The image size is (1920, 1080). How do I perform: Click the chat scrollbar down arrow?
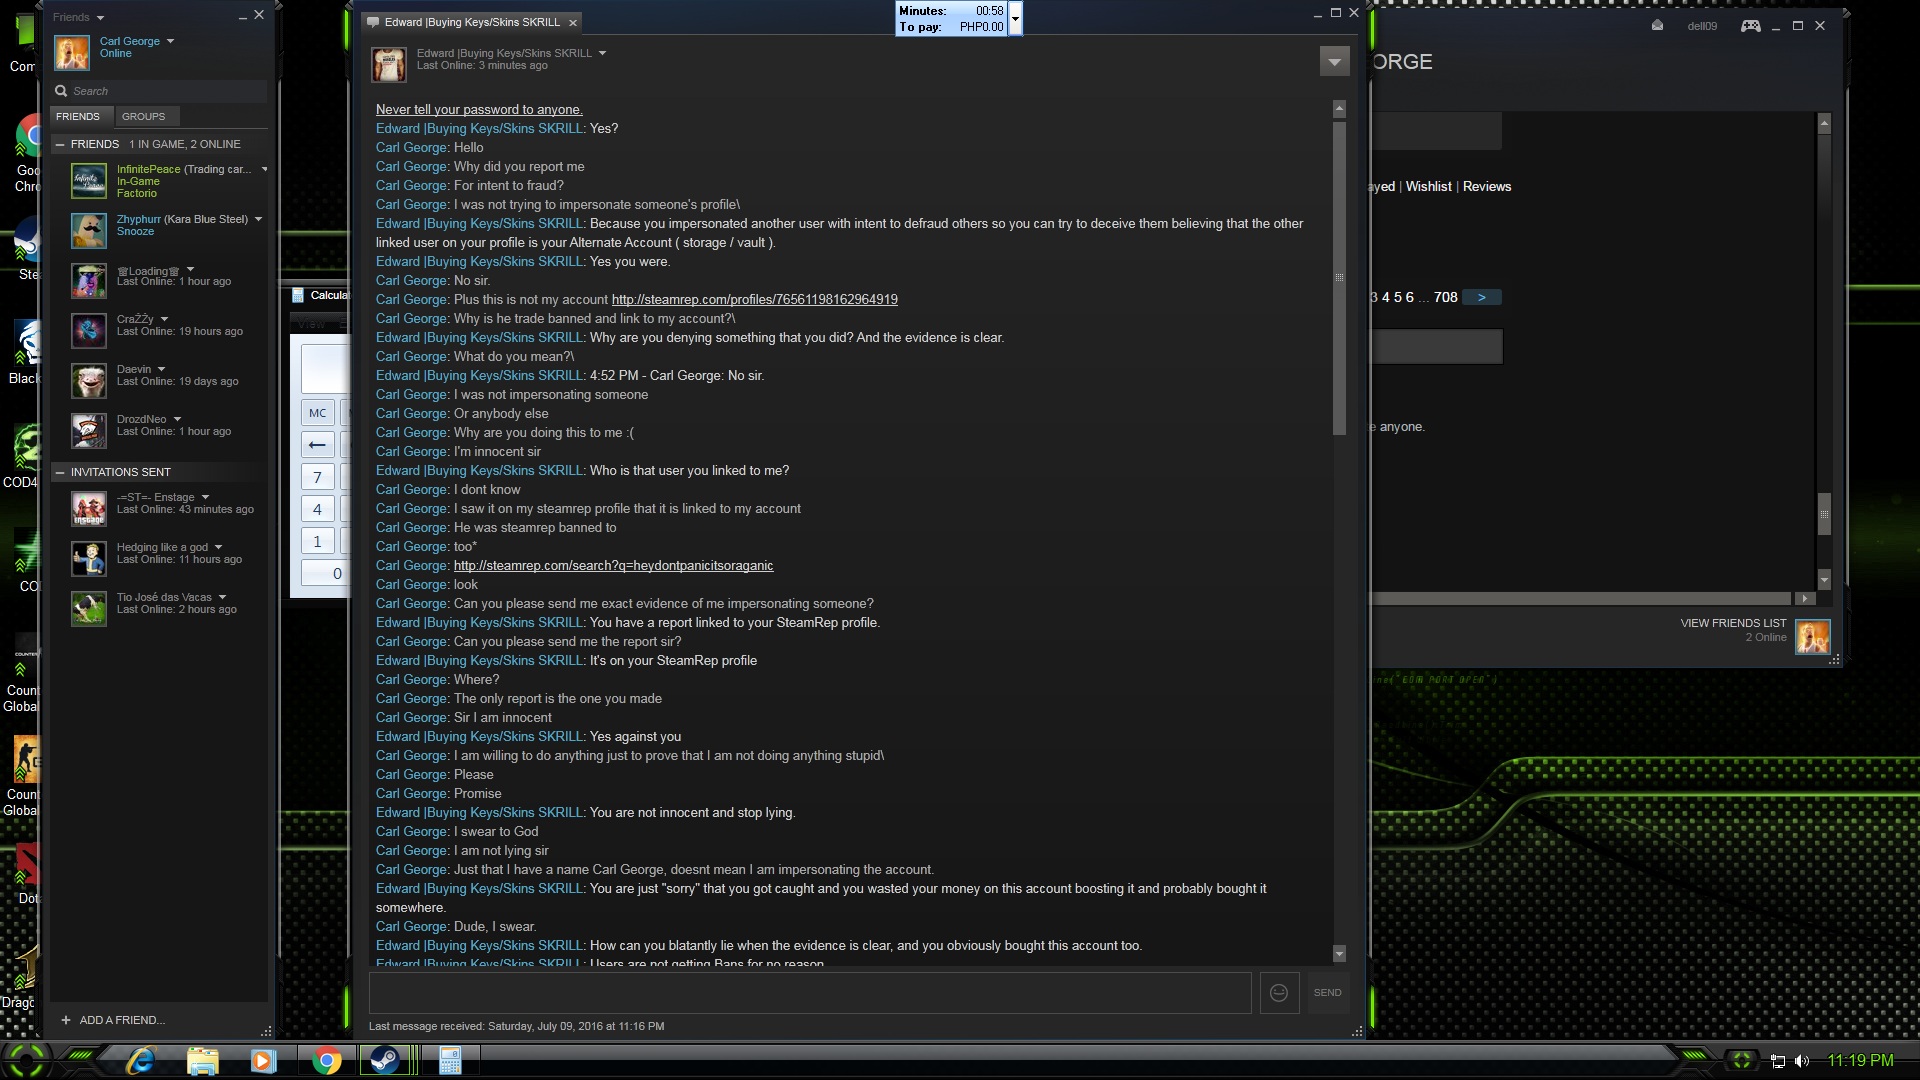tap(1339, 954)
